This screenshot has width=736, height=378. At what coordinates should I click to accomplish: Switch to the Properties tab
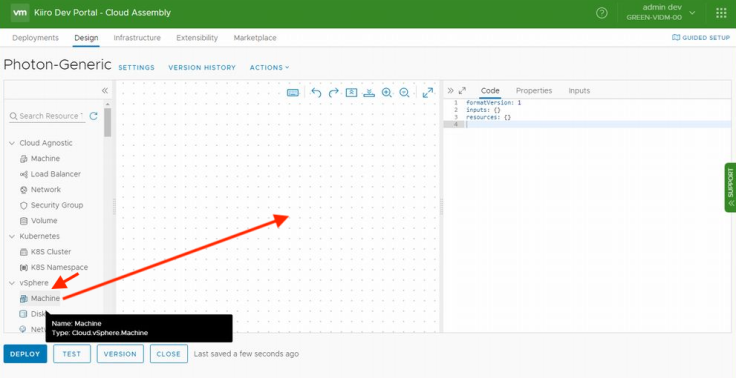click(x=534, y=91)
